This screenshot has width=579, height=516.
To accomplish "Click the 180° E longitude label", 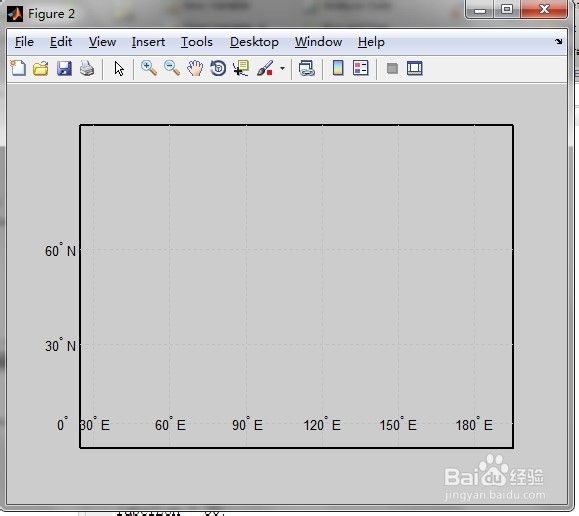I will coord(474,424).
